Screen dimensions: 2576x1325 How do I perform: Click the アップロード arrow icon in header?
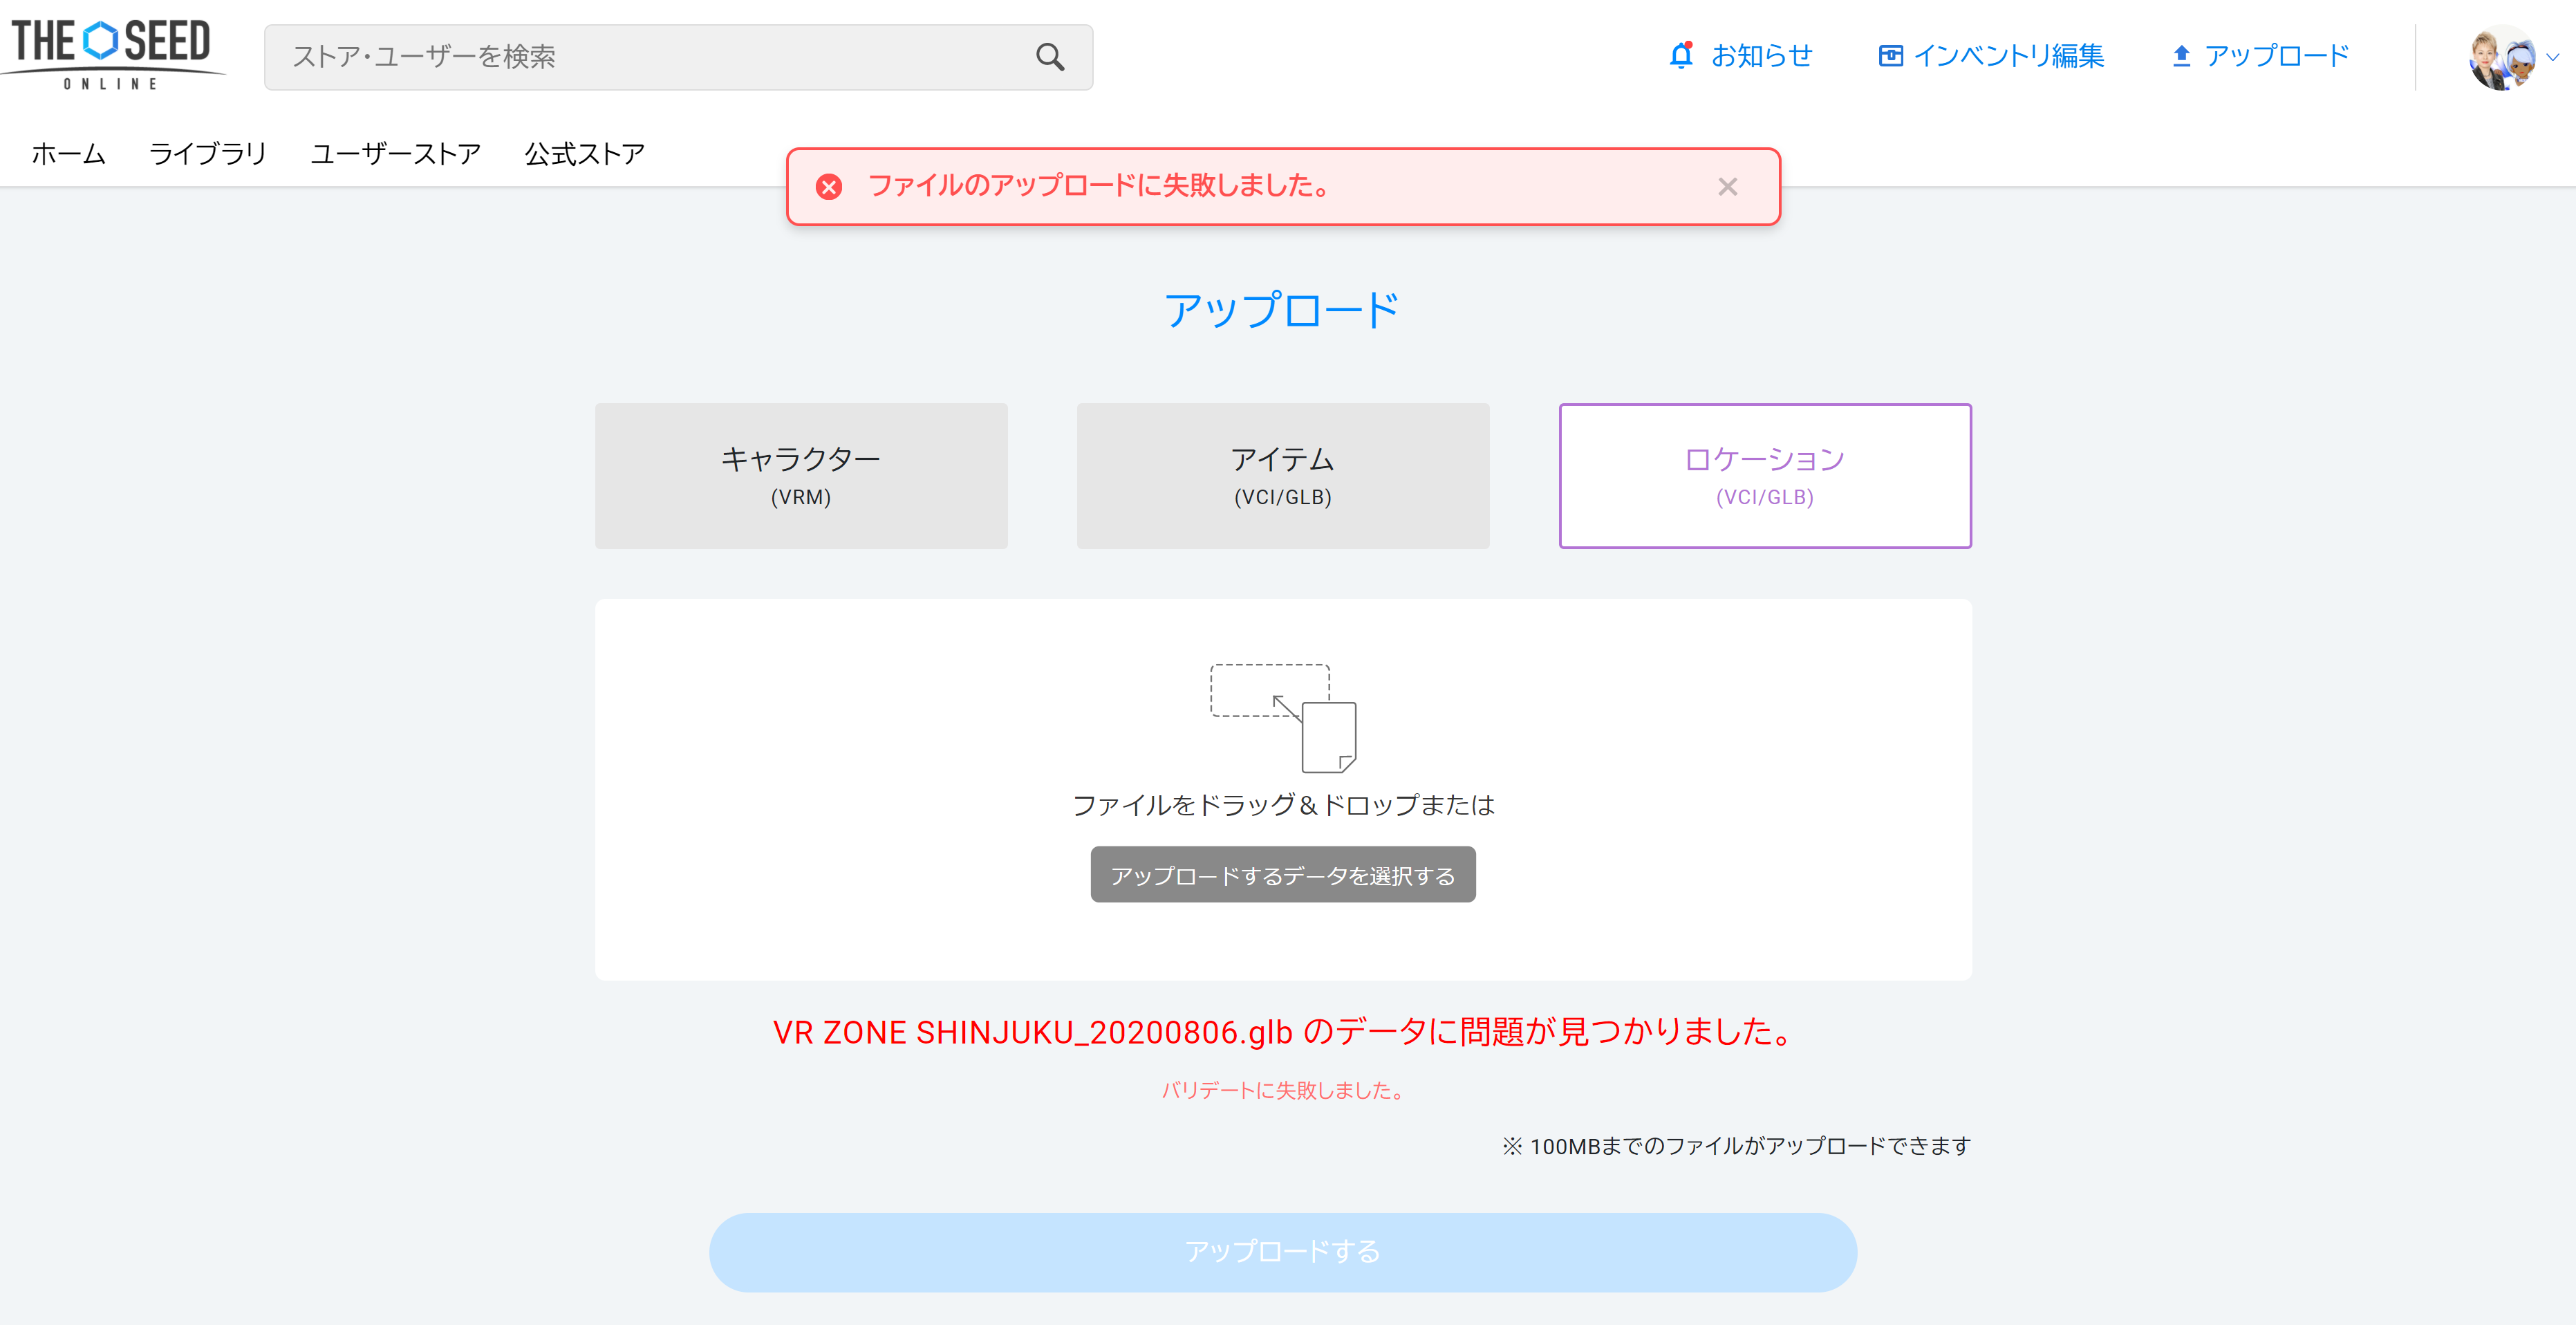[2181, 56]
